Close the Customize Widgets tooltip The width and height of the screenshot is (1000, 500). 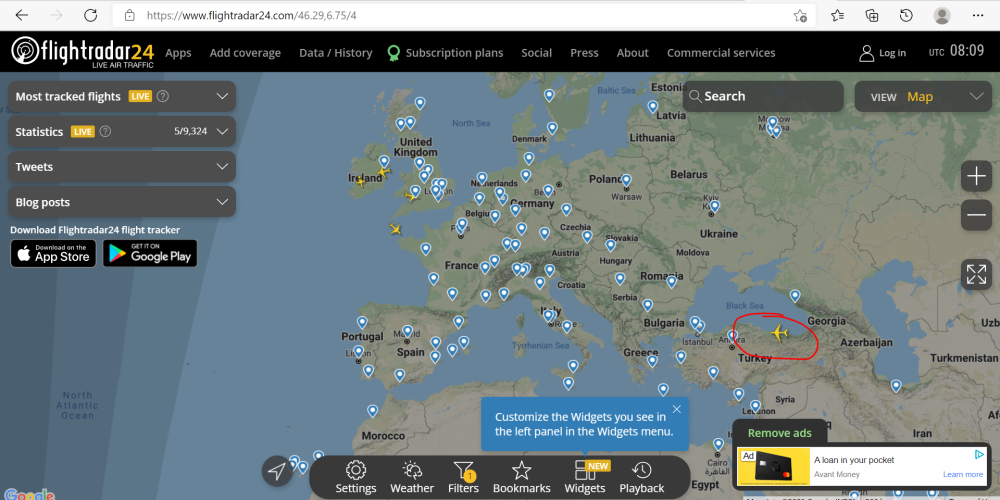tap(677, 409)
